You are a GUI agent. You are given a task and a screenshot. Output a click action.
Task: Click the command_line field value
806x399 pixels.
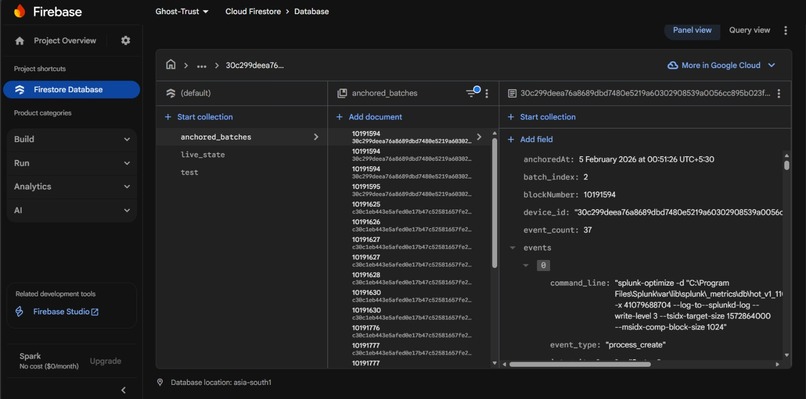pos(698,305)
